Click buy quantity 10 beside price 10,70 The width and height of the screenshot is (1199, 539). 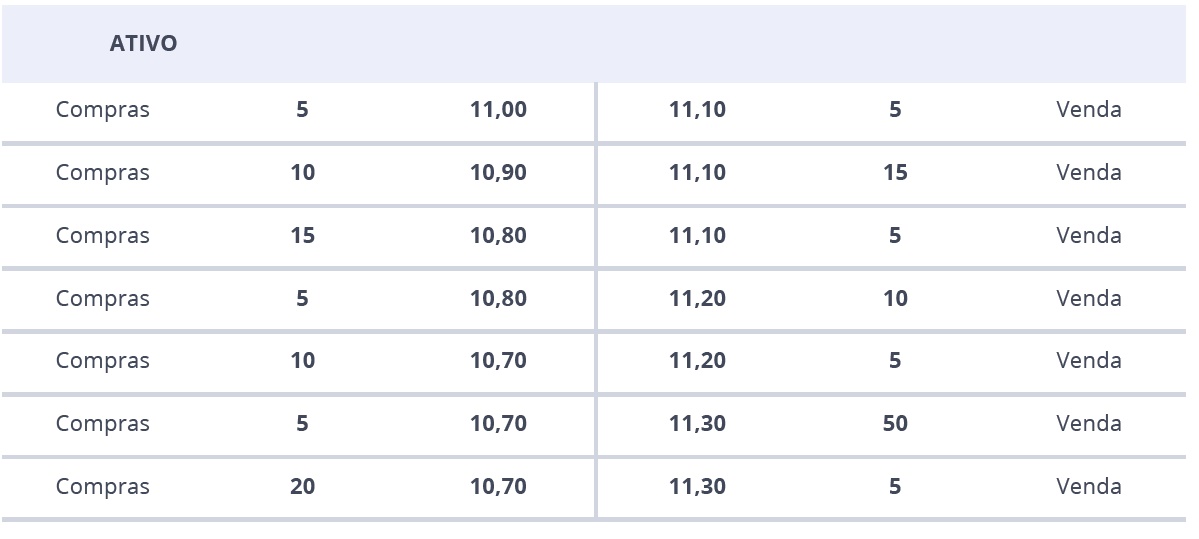tap(302, 360)
